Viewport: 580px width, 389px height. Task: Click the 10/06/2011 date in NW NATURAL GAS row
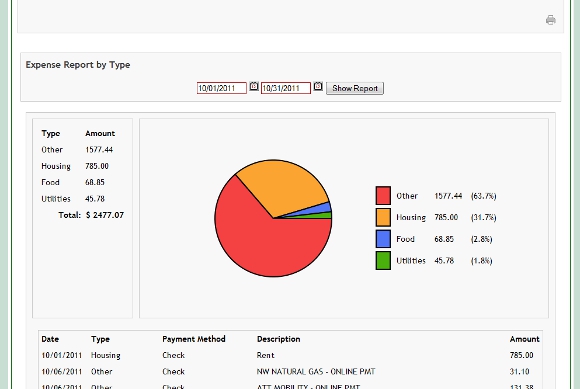tap(61, 372)
